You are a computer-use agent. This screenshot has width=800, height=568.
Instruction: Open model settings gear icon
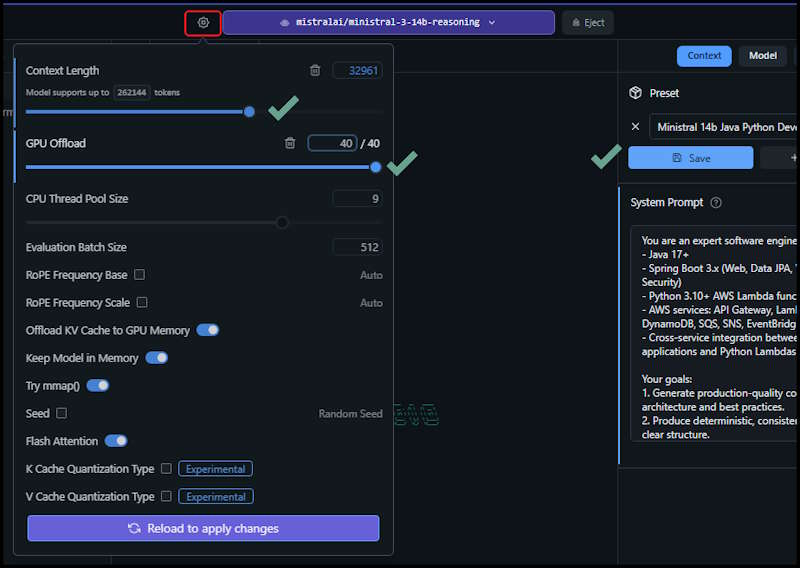203,23
